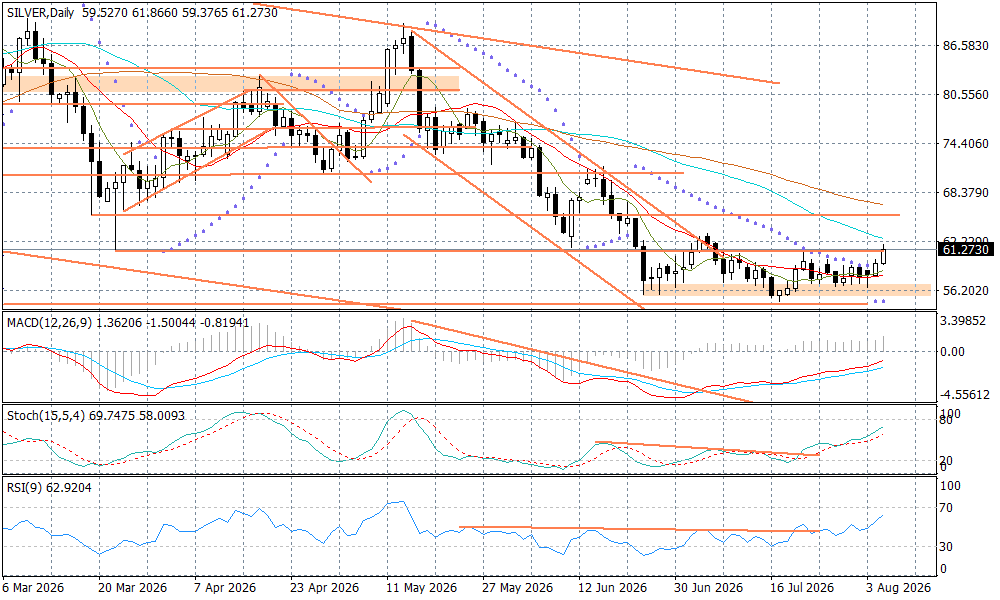Click the 3 Aug 2026 date label
1000x600 pixels.
(897, 587)
